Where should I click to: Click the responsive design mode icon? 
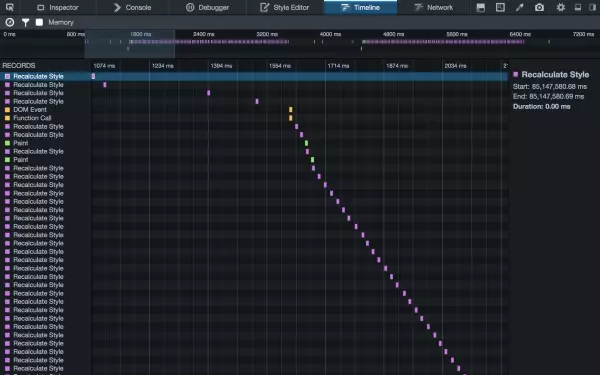click(500, 7)
